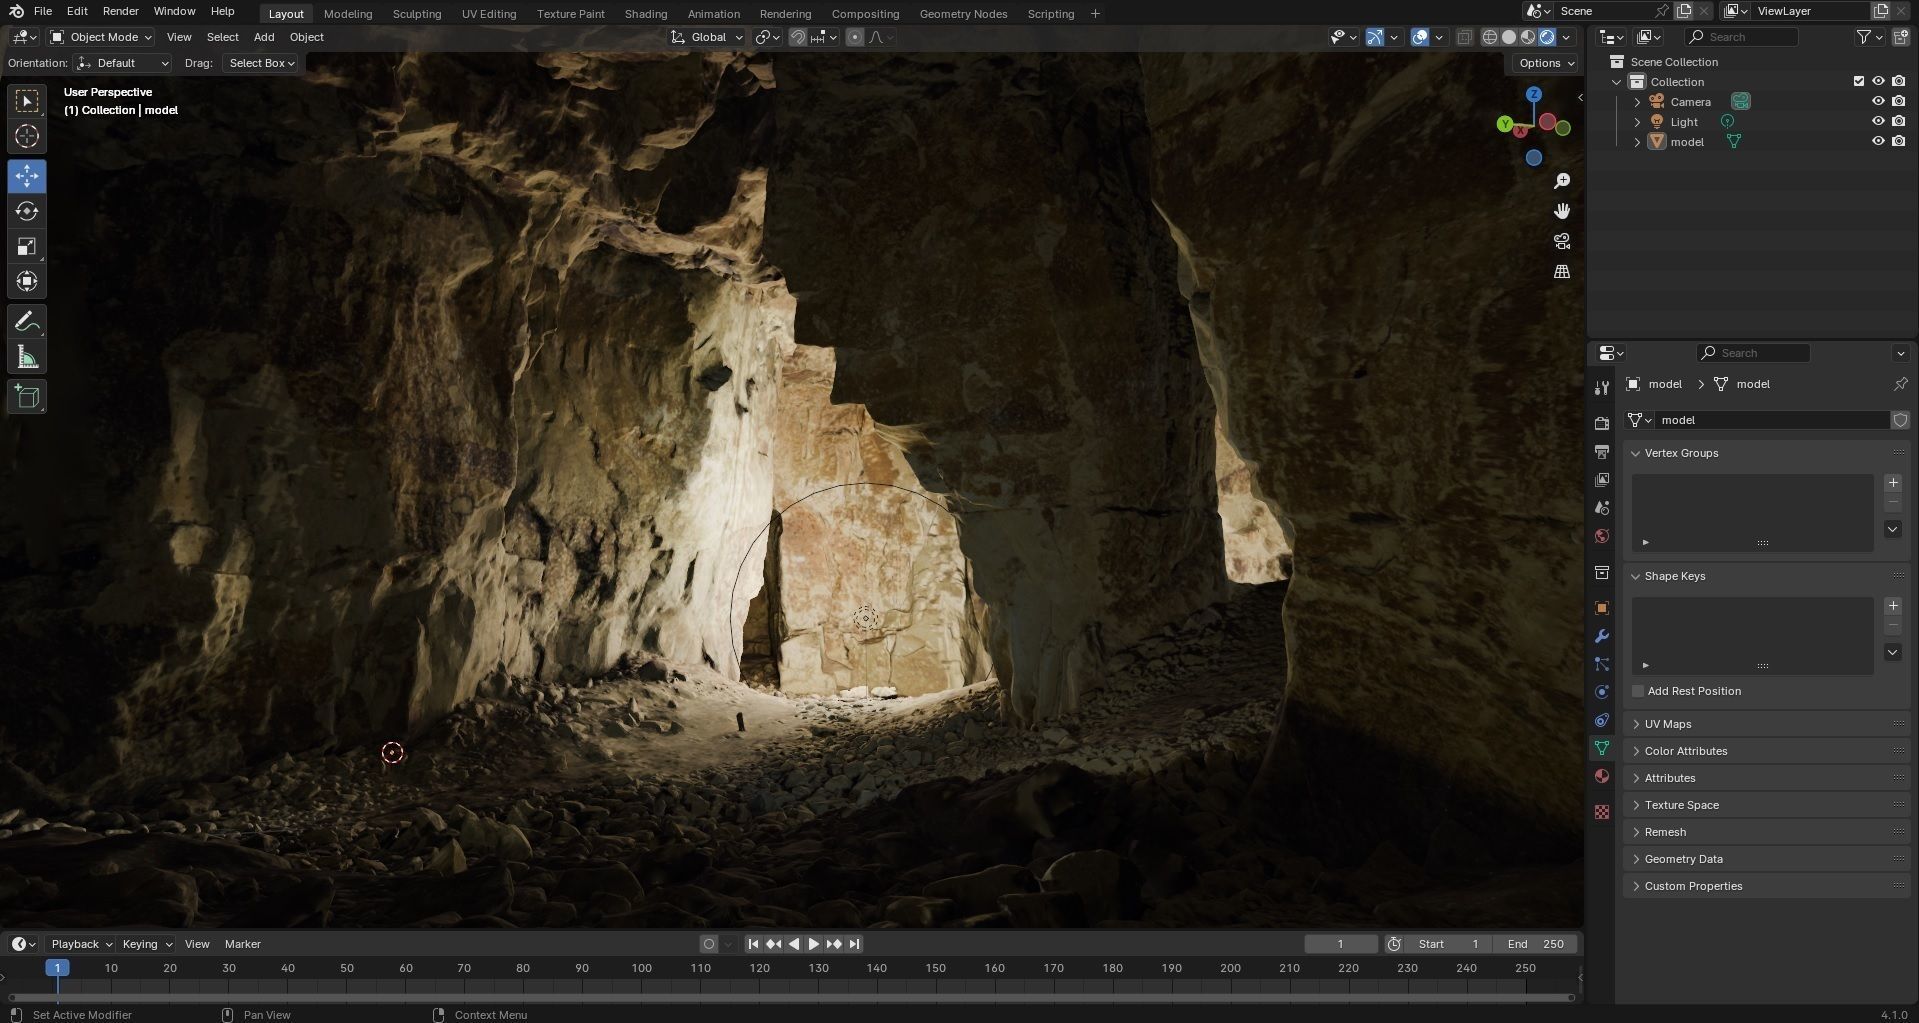
Task: Open the Material properties tab
Action: tap(1602, 776)
